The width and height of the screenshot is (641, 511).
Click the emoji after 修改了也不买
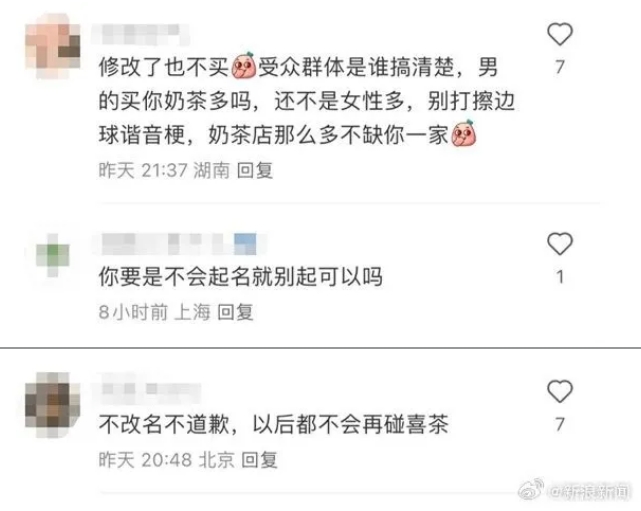tap(244, 65)
